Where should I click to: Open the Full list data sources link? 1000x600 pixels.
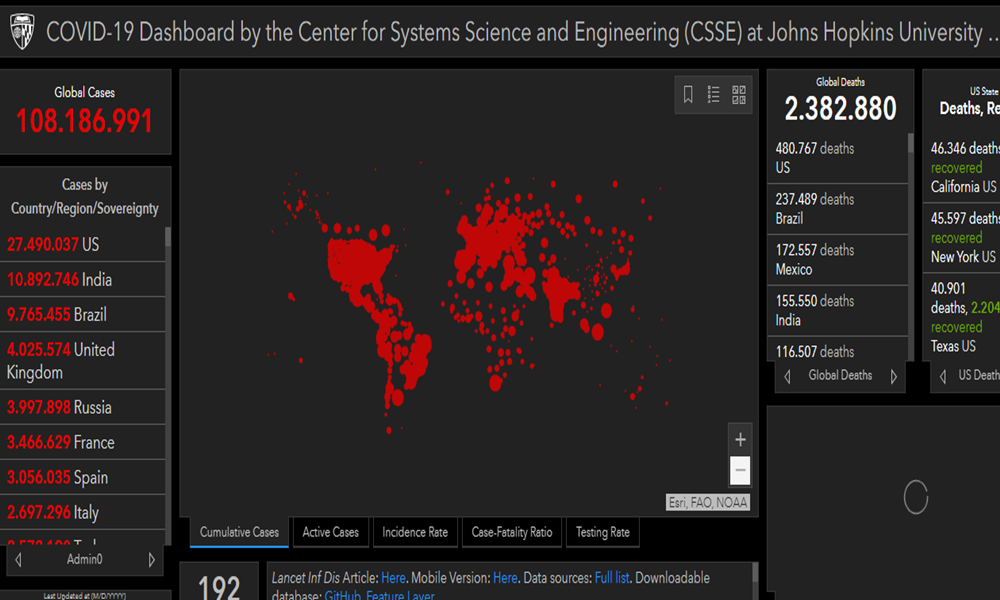(612, 578)
